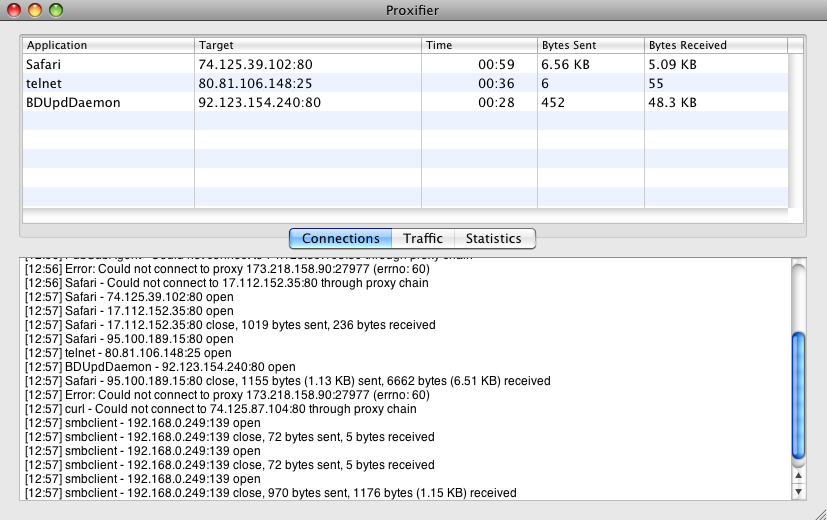
Task: Sort by the Bytes Sent column header
Action: pyautogui.click(x=591, y=45)
